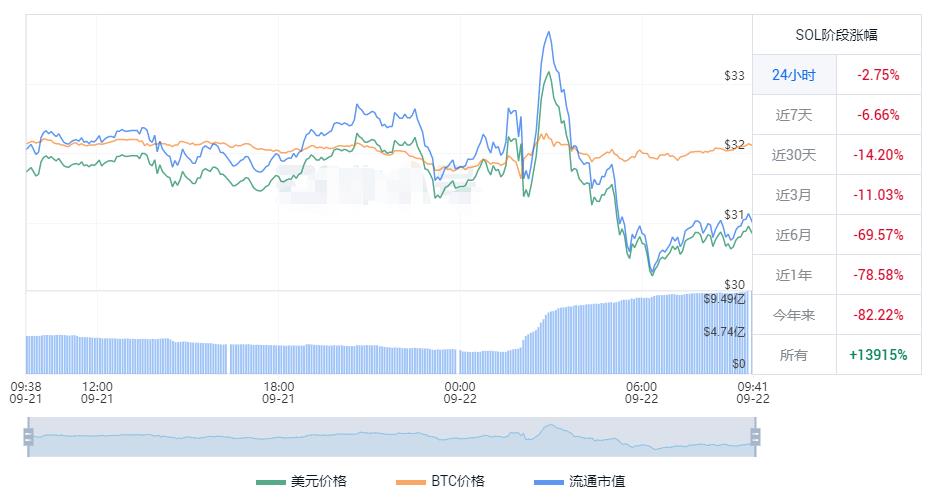
Task: Select the 近30天 period row
Action: point(794,155)
